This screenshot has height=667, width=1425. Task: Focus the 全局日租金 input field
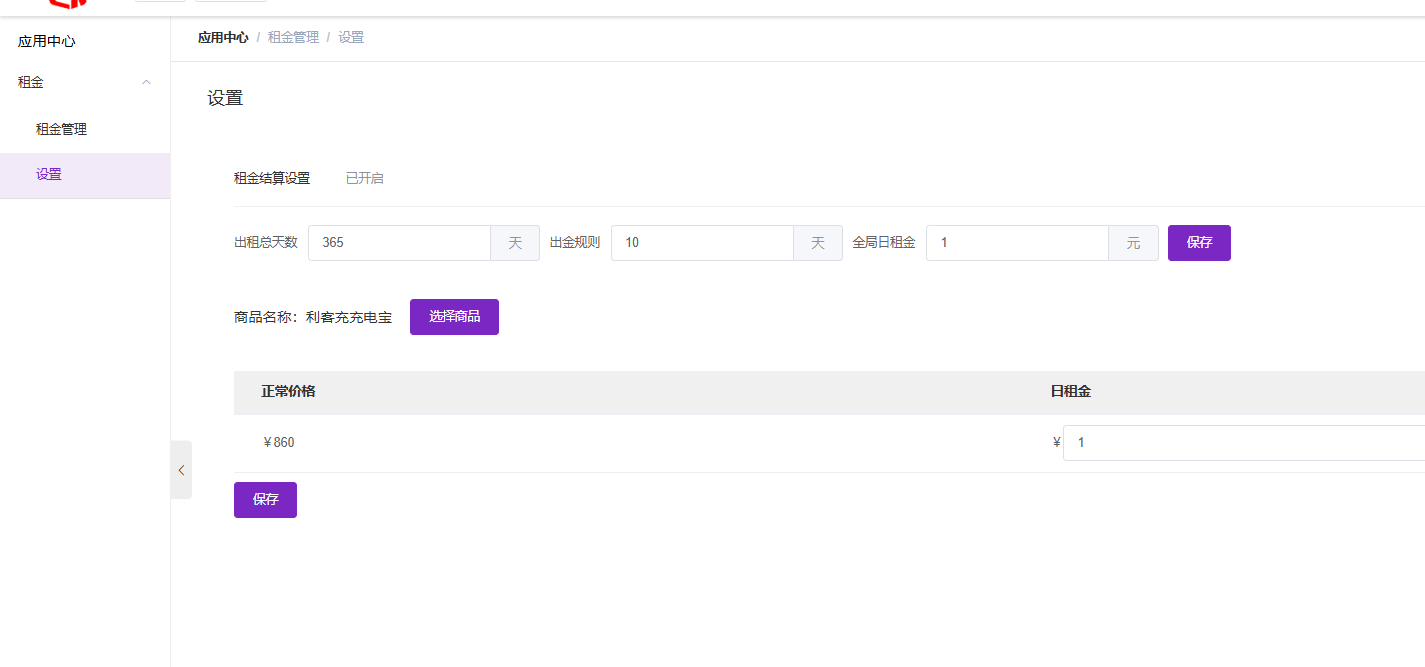click(1017, 243)
